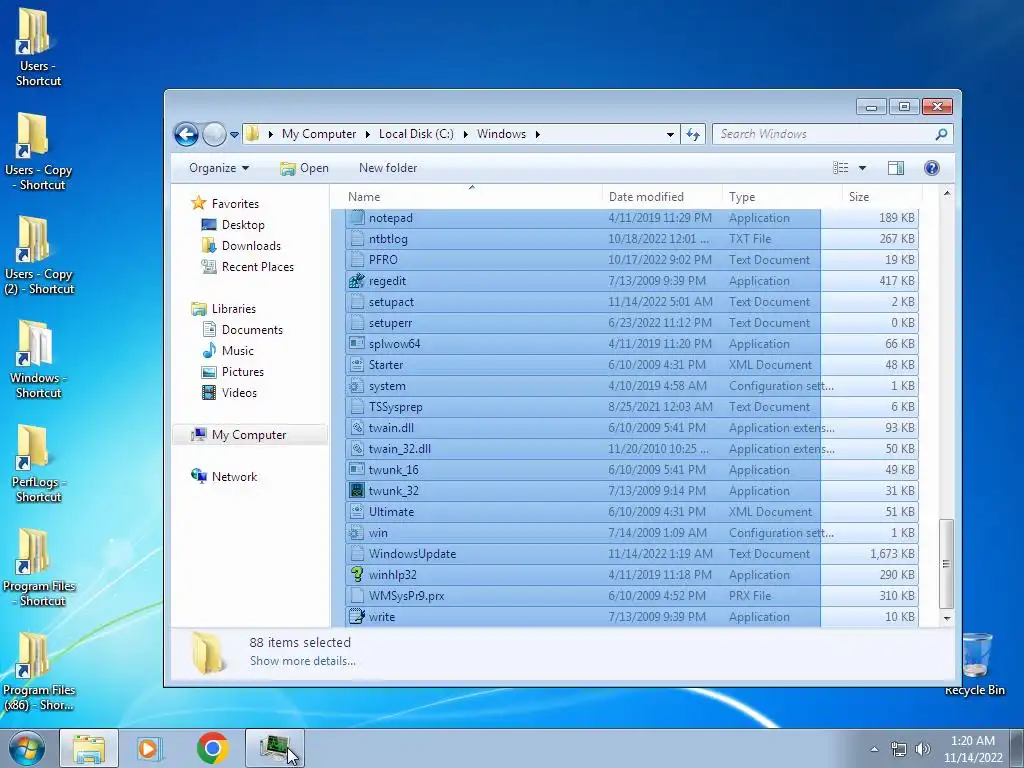Expand the arrow after My Computer breadcrumb
This screenshot has height=768, width=1024.
coord(367,134)
